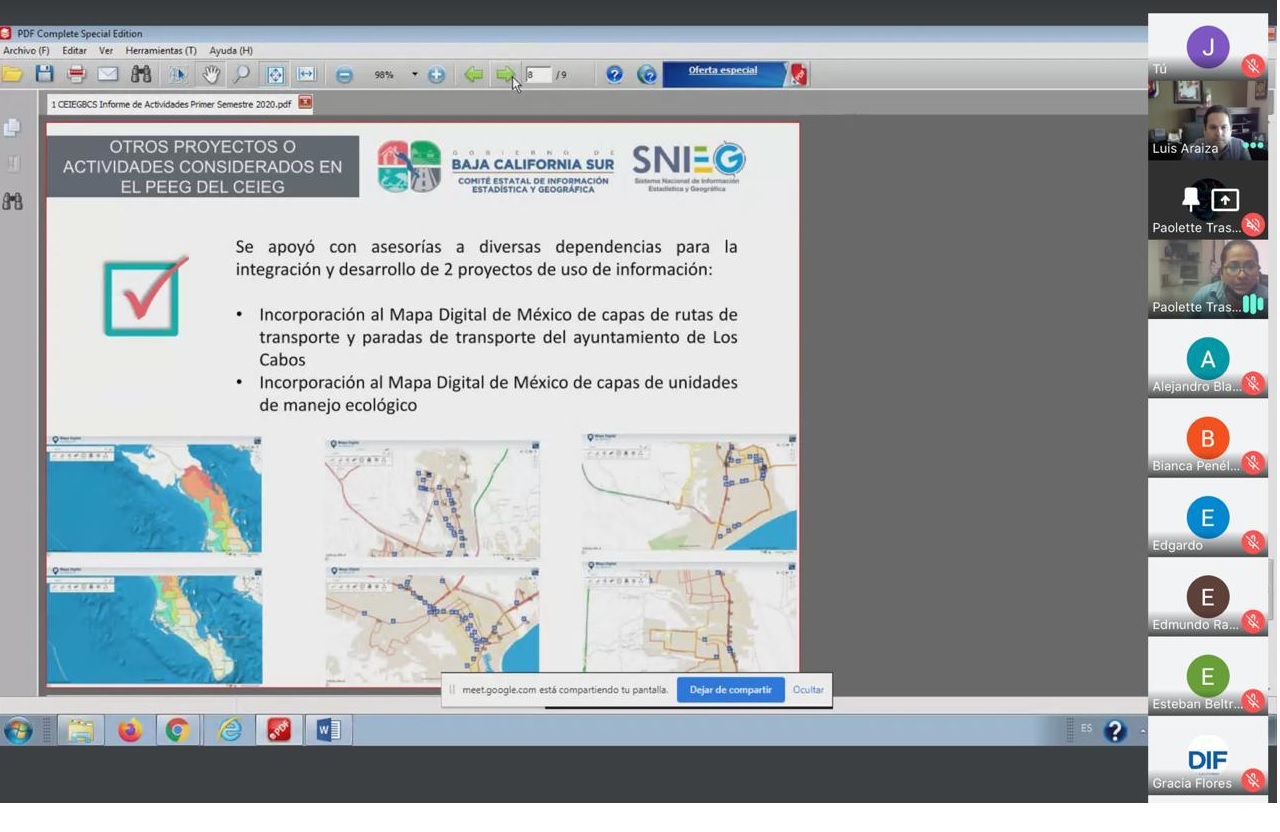Select the Hand pan tool
Screen dimensions: 1280x832
(x=210, y=74)
